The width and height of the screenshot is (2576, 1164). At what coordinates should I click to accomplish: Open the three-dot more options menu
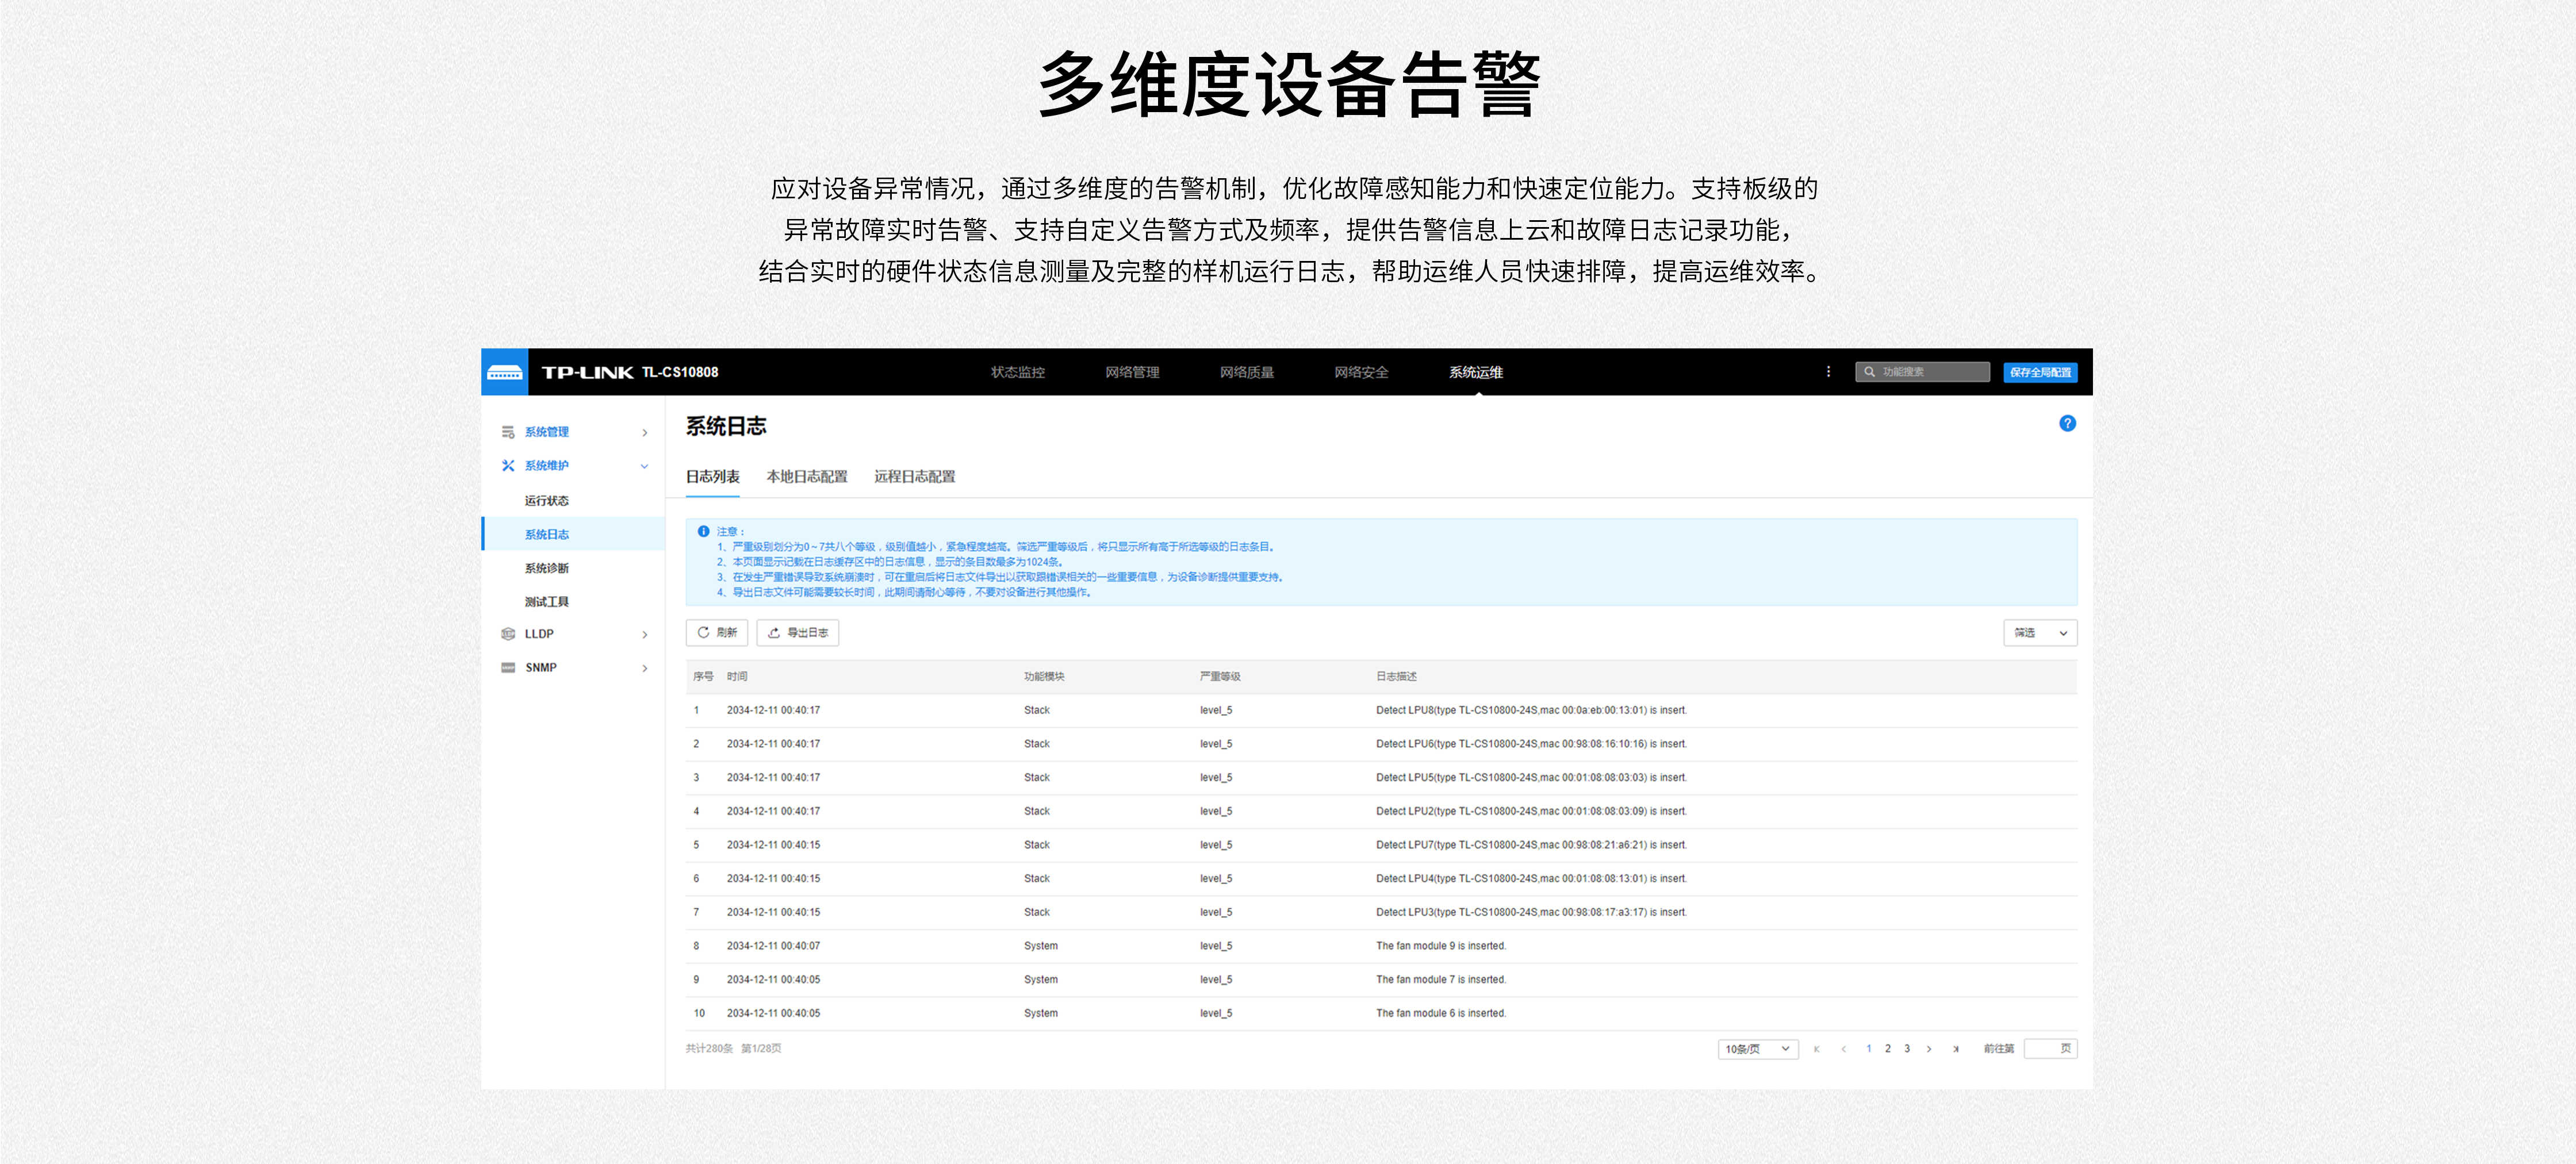[x=1828, y=372]
